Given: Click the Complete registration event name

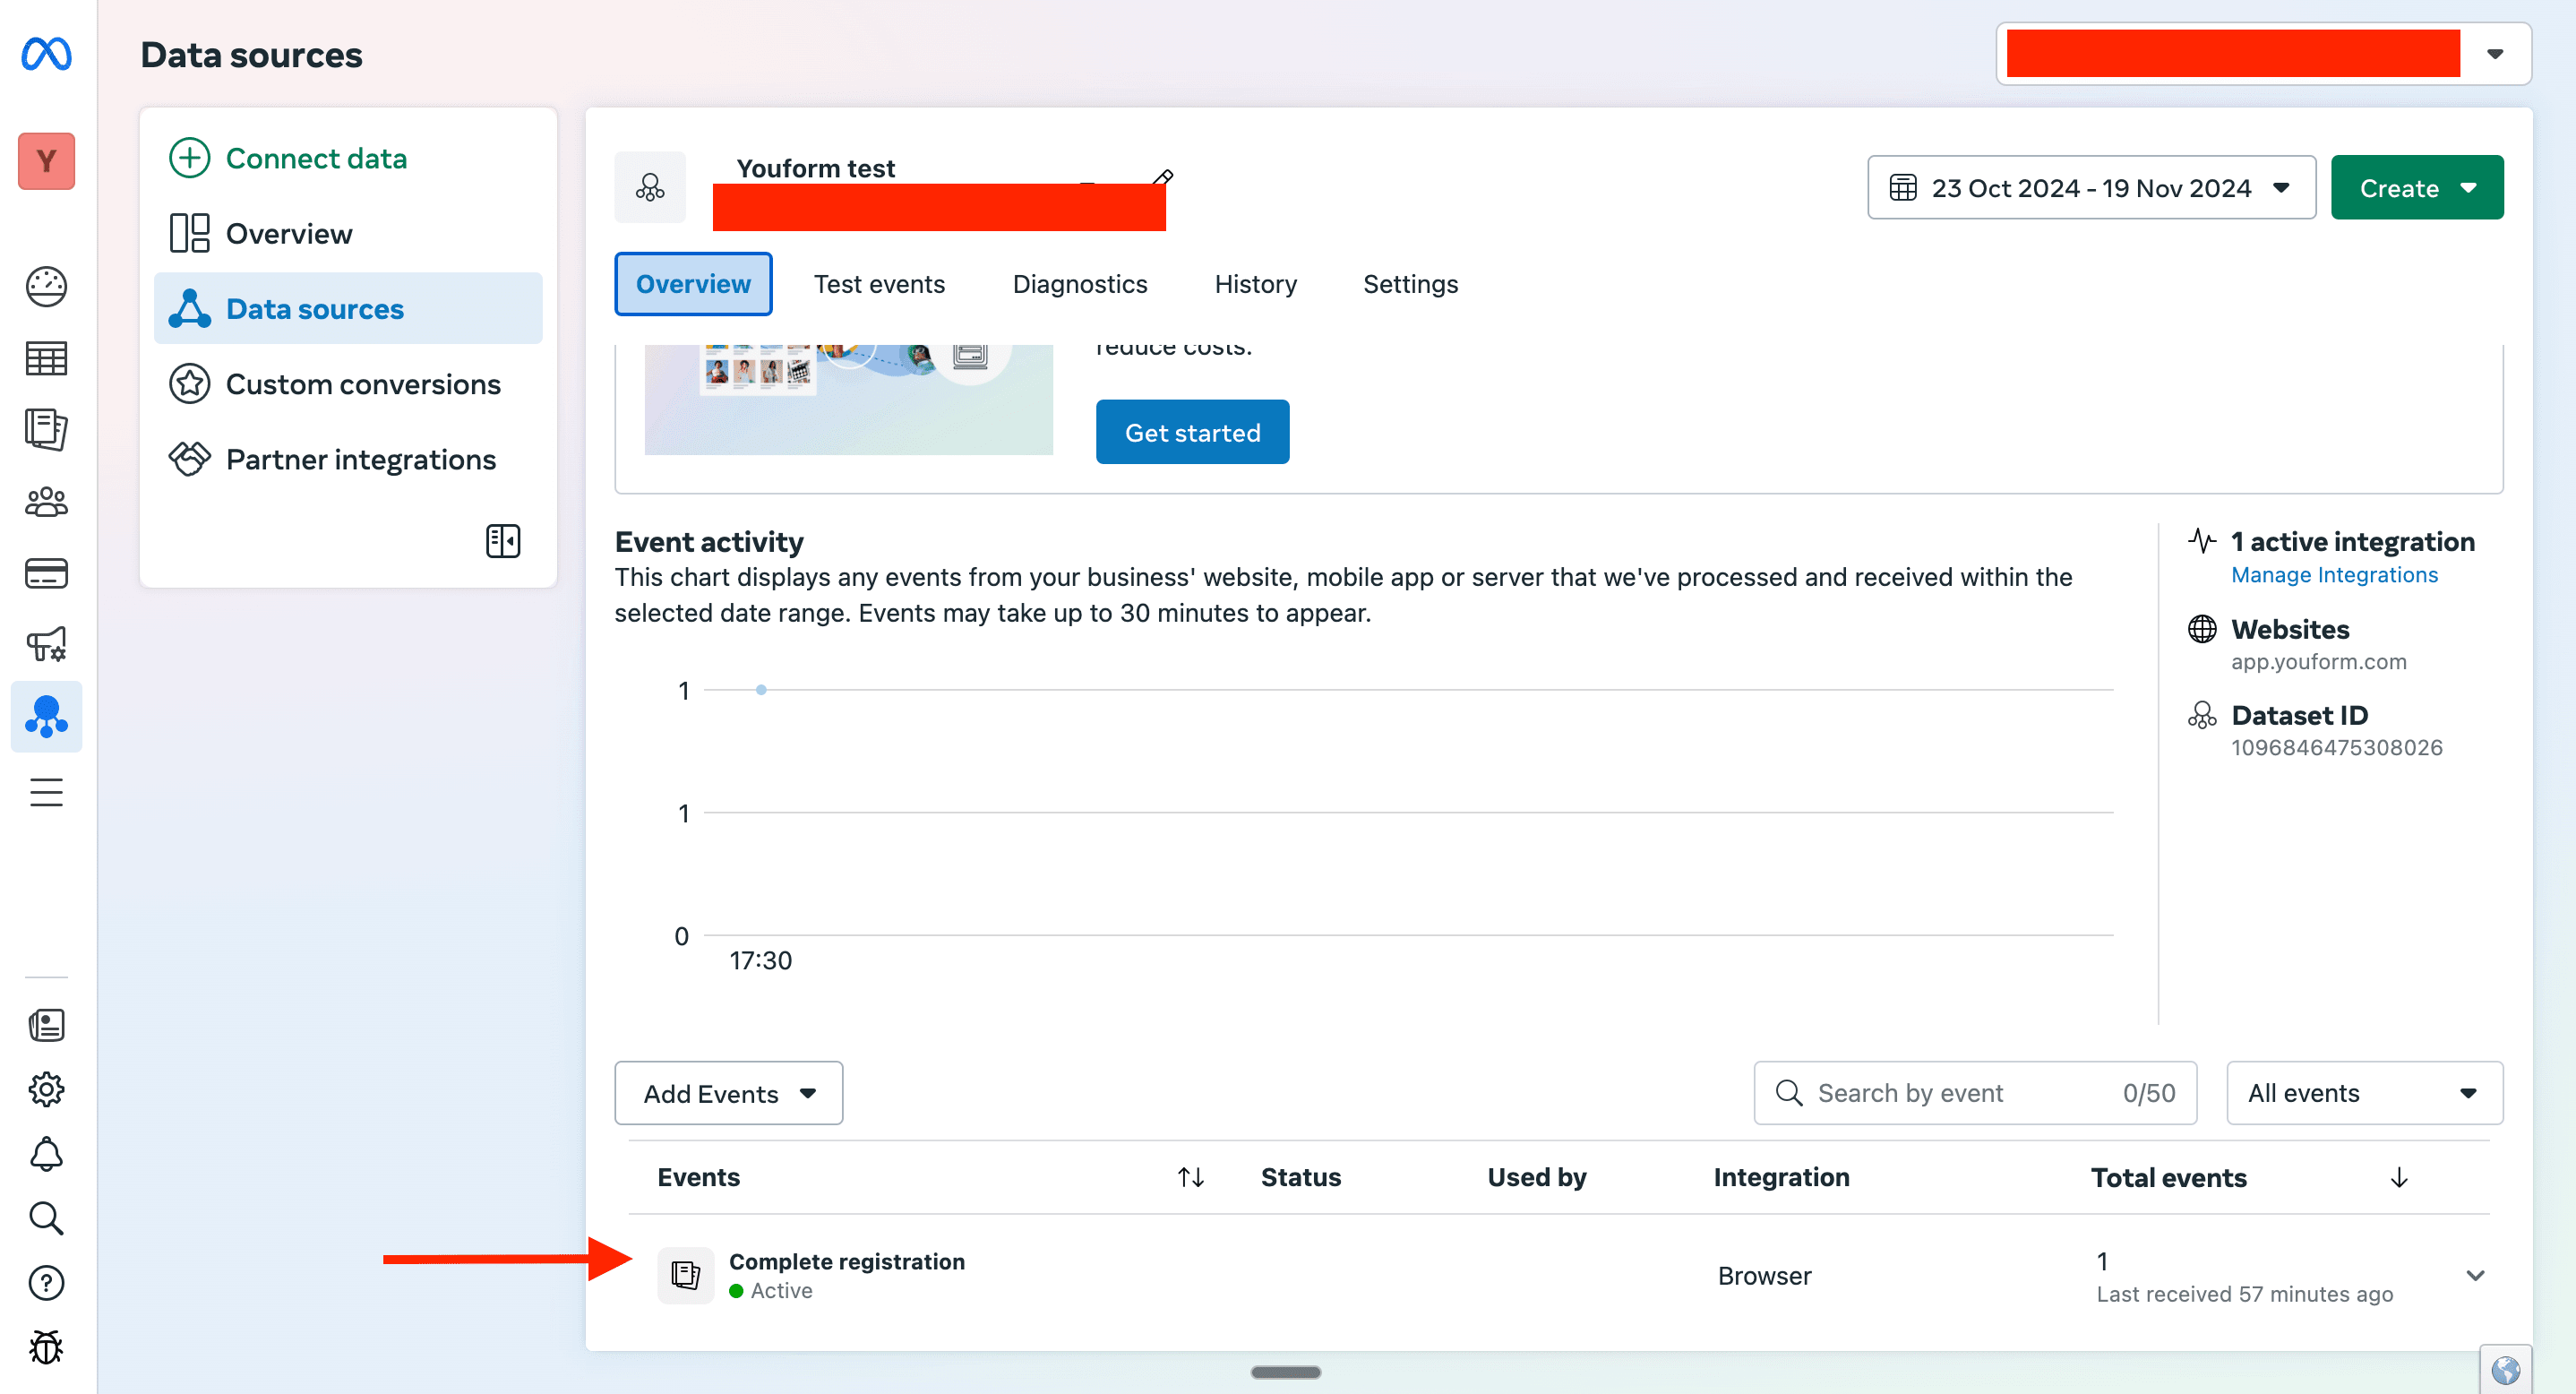Looking at the screenshot, I should [x=846, y=1261].
